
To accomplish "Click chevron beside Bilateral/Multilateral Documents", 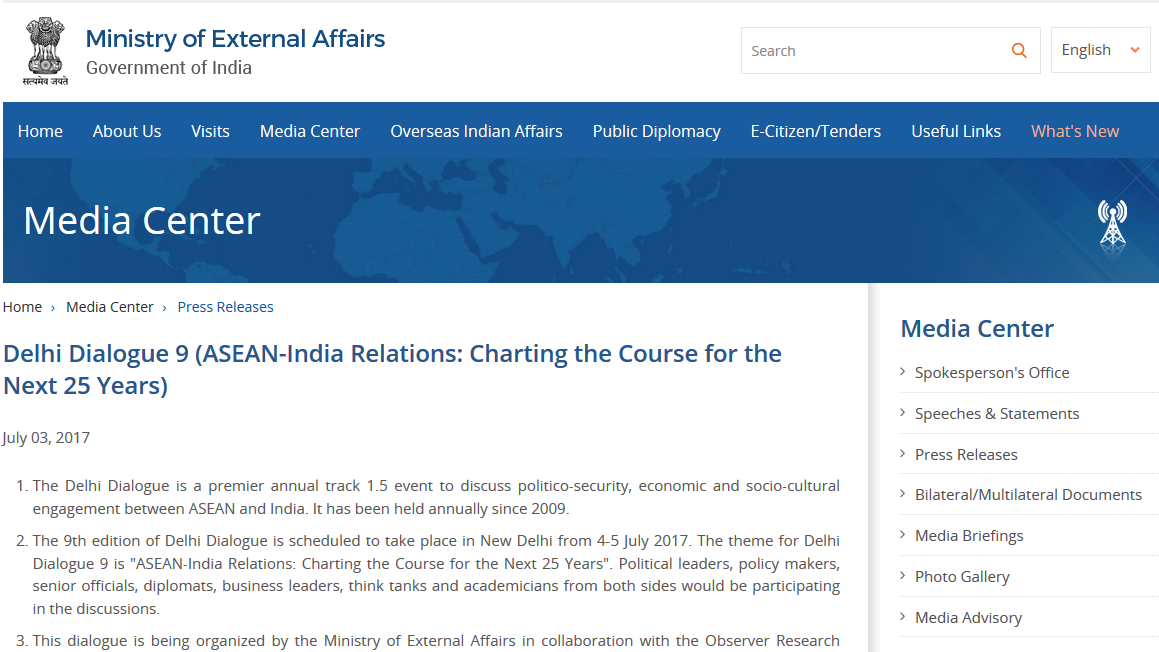I will (x=903, y=493).
